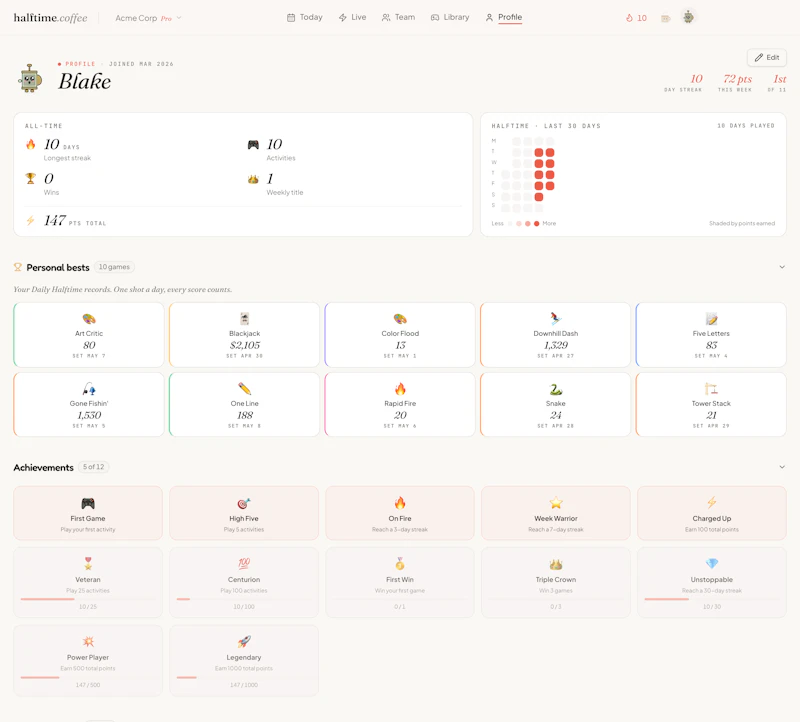Image resolution: width=800 pixels, height=722 pixels.
Task: Click the Downhill Dash skier icon
Action: point(556,319)
